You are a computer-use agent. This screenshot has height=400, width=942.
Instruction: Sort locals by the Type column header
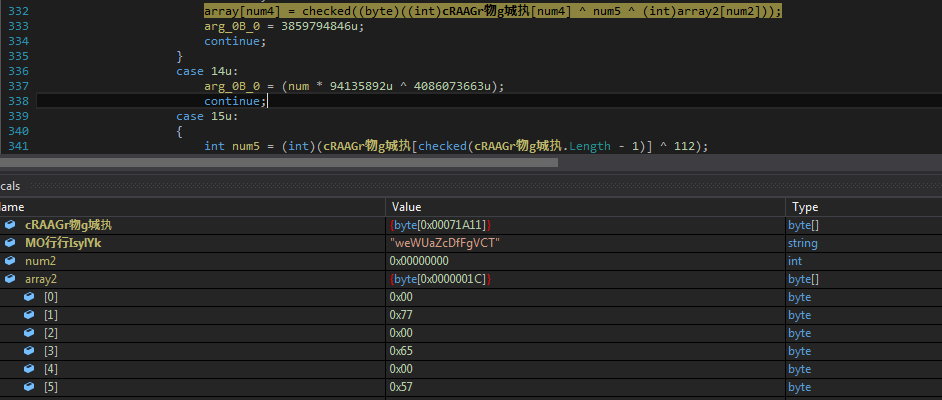tap(805, 206)
